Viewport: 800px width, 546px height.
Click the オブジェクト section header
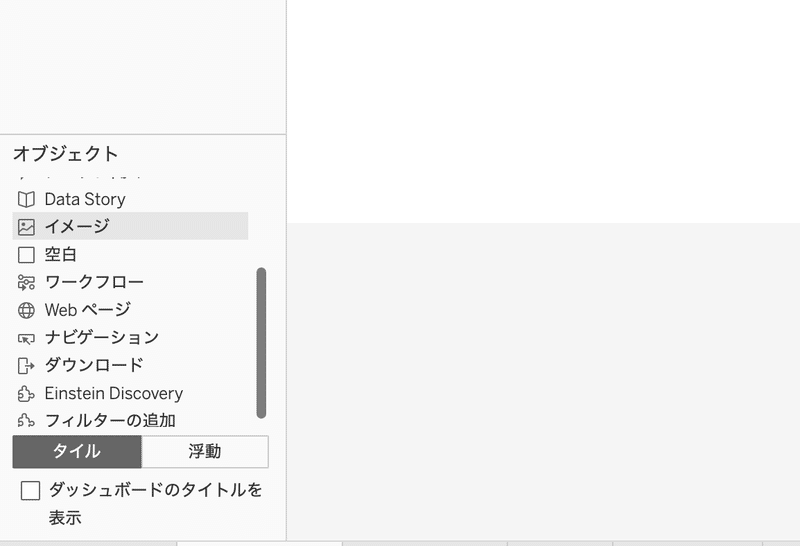[x=66, y=154]
